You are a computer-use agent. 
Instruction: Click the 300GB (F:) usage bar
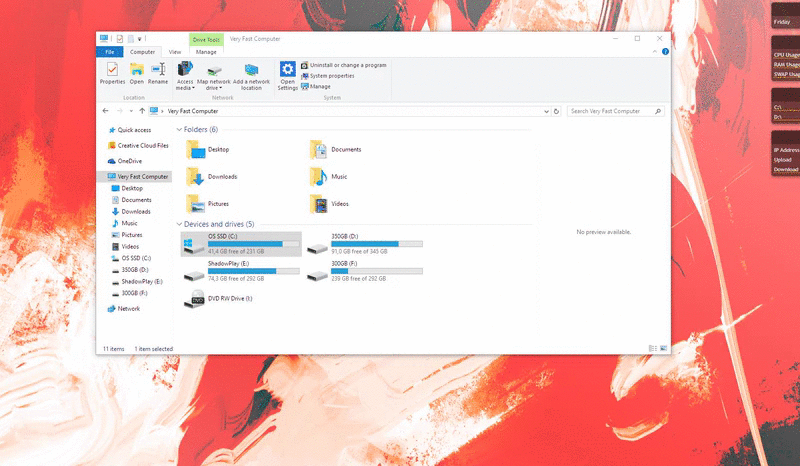coord(377,271)
